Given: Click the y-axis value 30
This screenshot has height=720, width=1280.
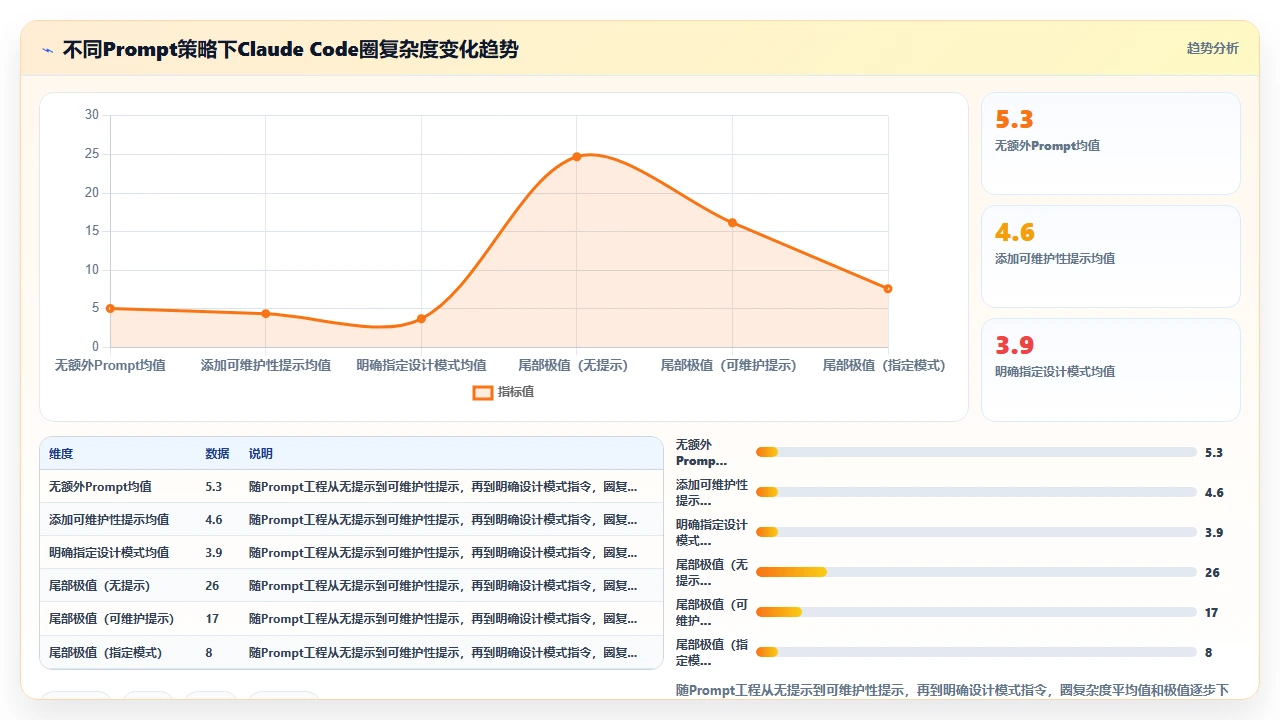Looking at the screenshot, I should pos(92,115).
